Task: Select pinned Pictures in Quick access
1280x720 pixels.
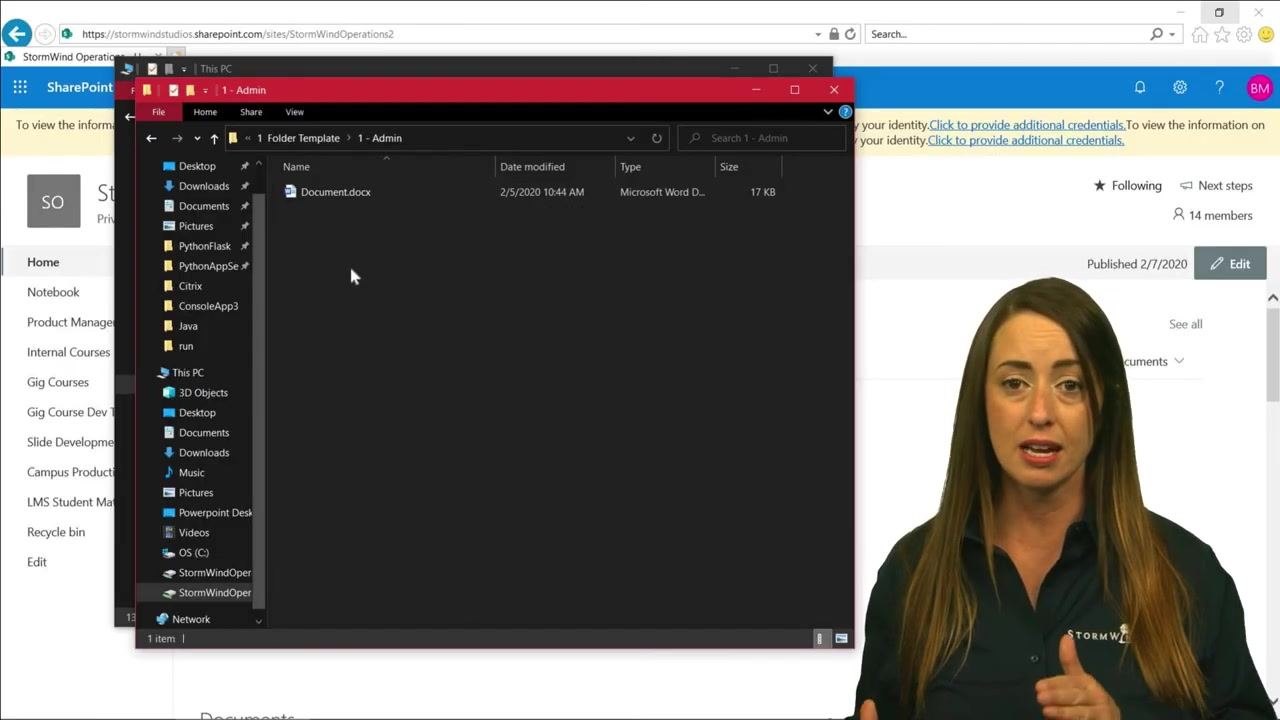Action: (x=196, y=226)
